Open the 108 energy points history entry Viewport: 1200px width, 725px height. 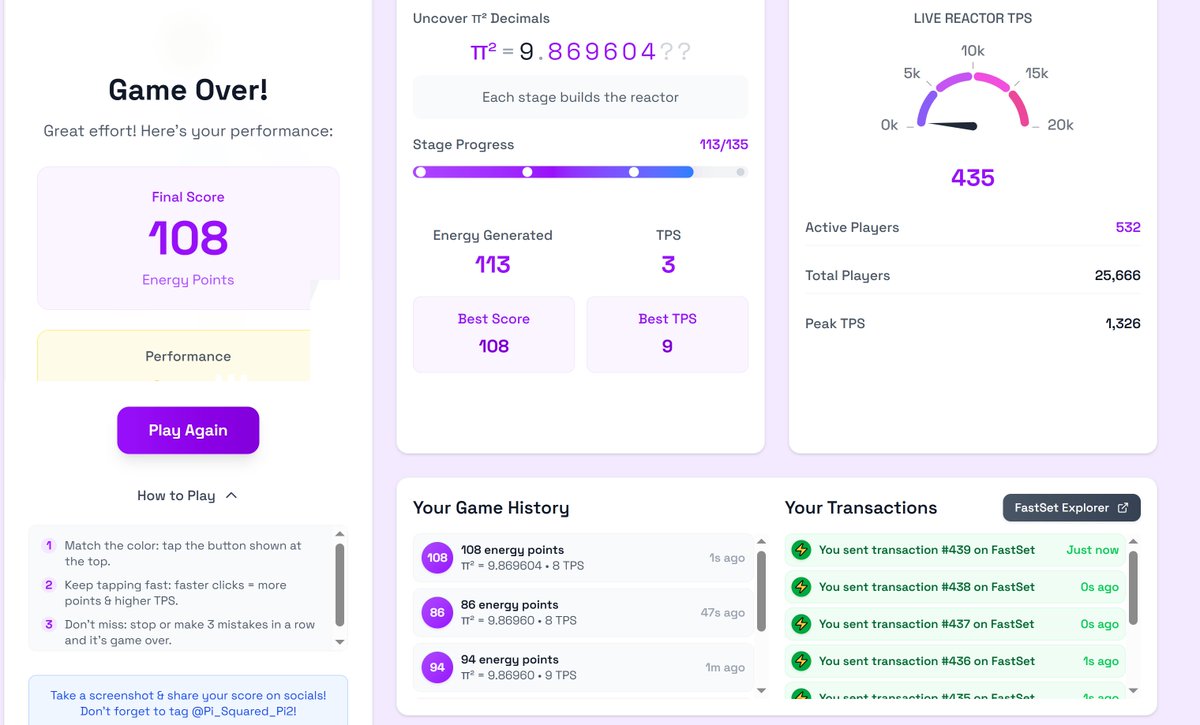583,558
